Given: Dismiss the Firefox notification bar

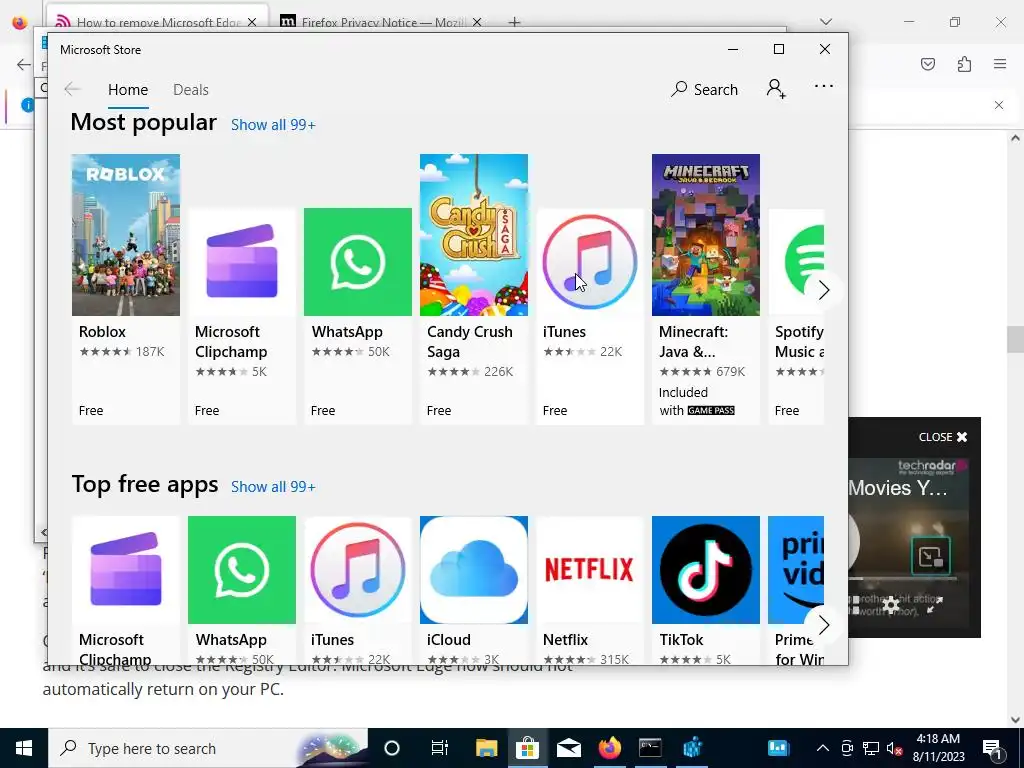Looking at the screenshot, I should [999, 105].
